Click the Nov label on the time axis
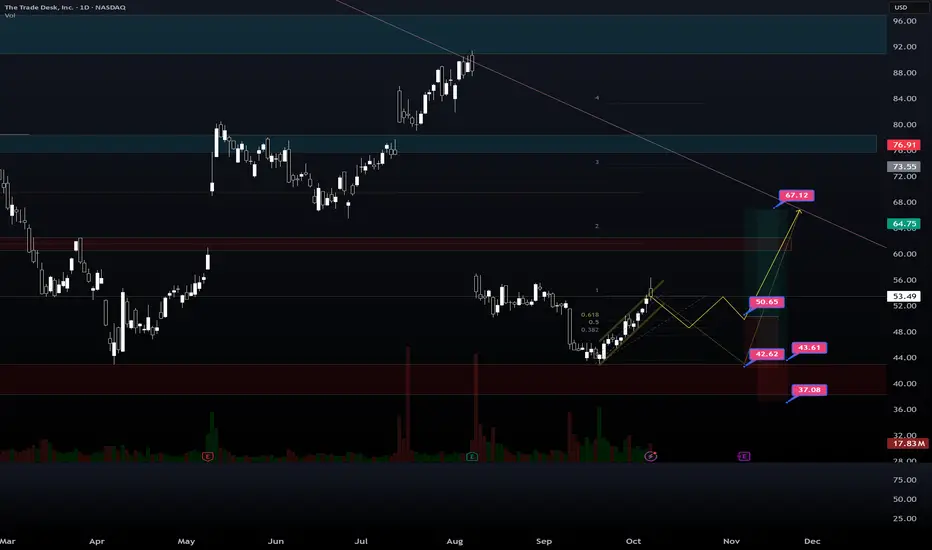Screen dimensions: 932x550 click(x=731, y=541)
